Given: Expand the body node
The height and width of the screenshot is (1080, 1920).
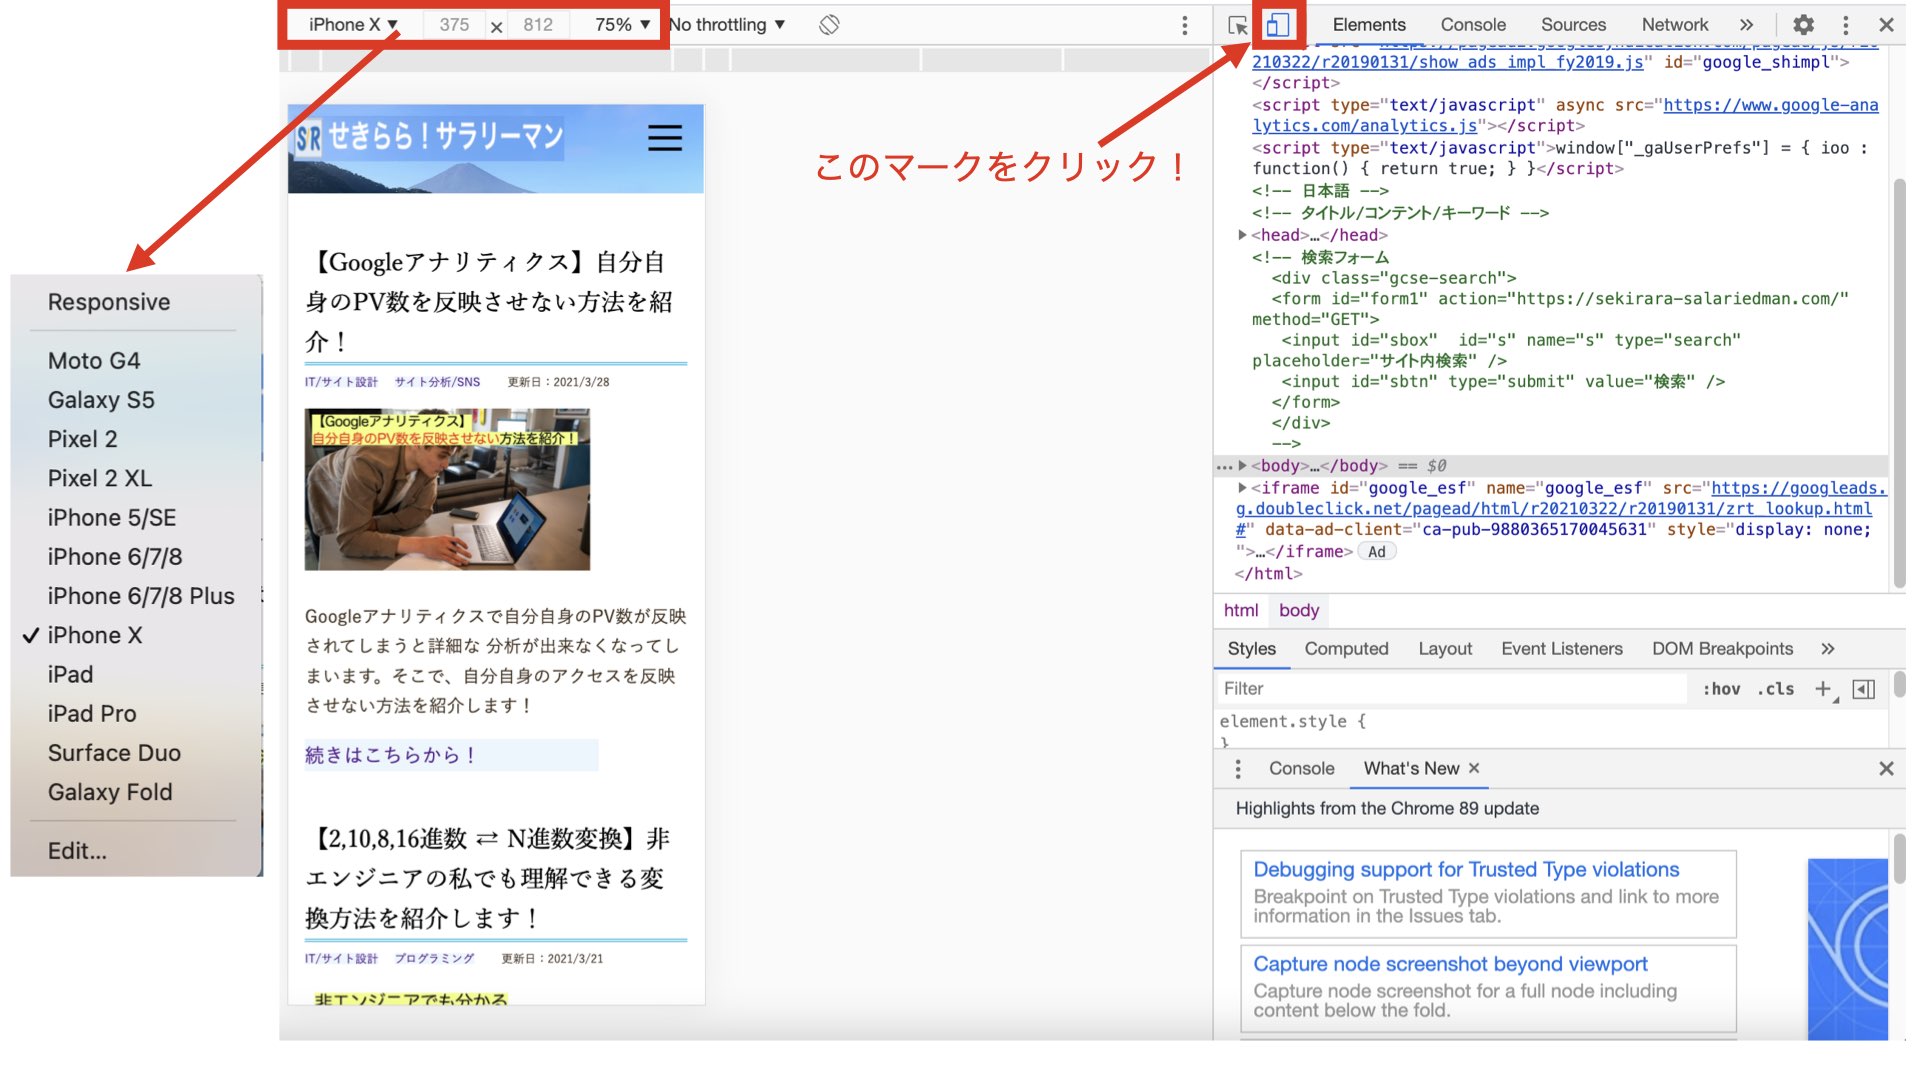Looking at the screenshot, I should tap(1242, 466).
